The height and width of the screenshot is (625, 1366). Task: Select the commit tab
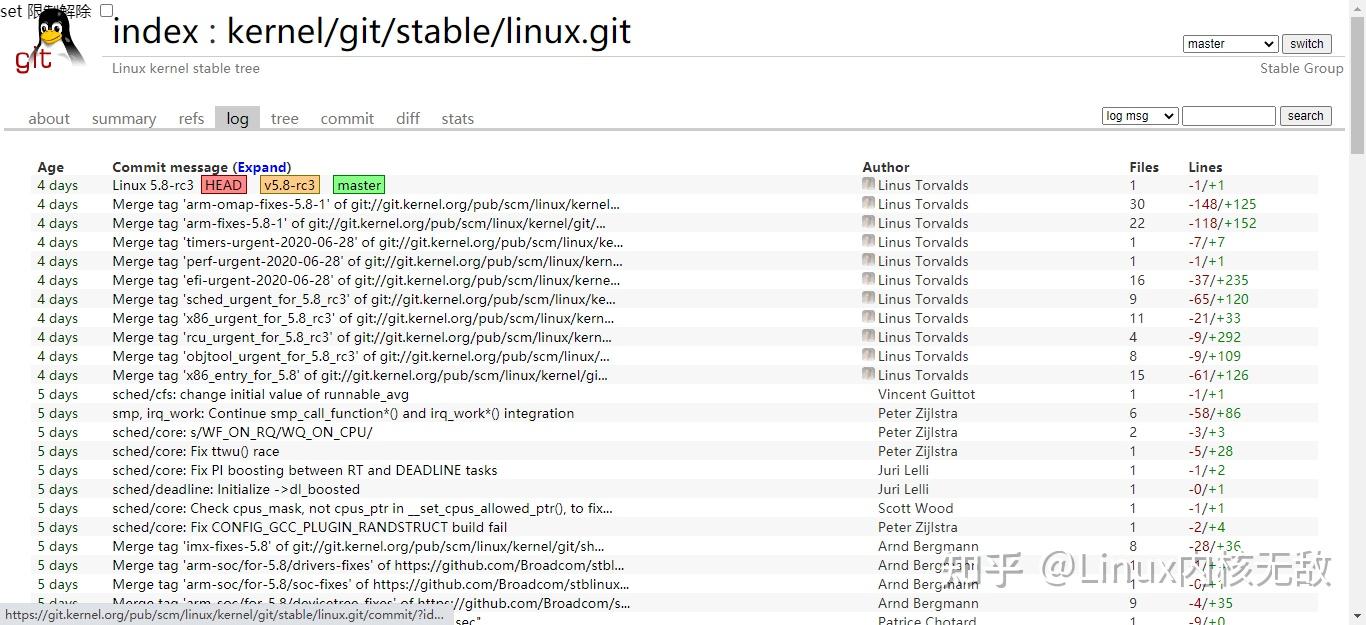point(347,118)
